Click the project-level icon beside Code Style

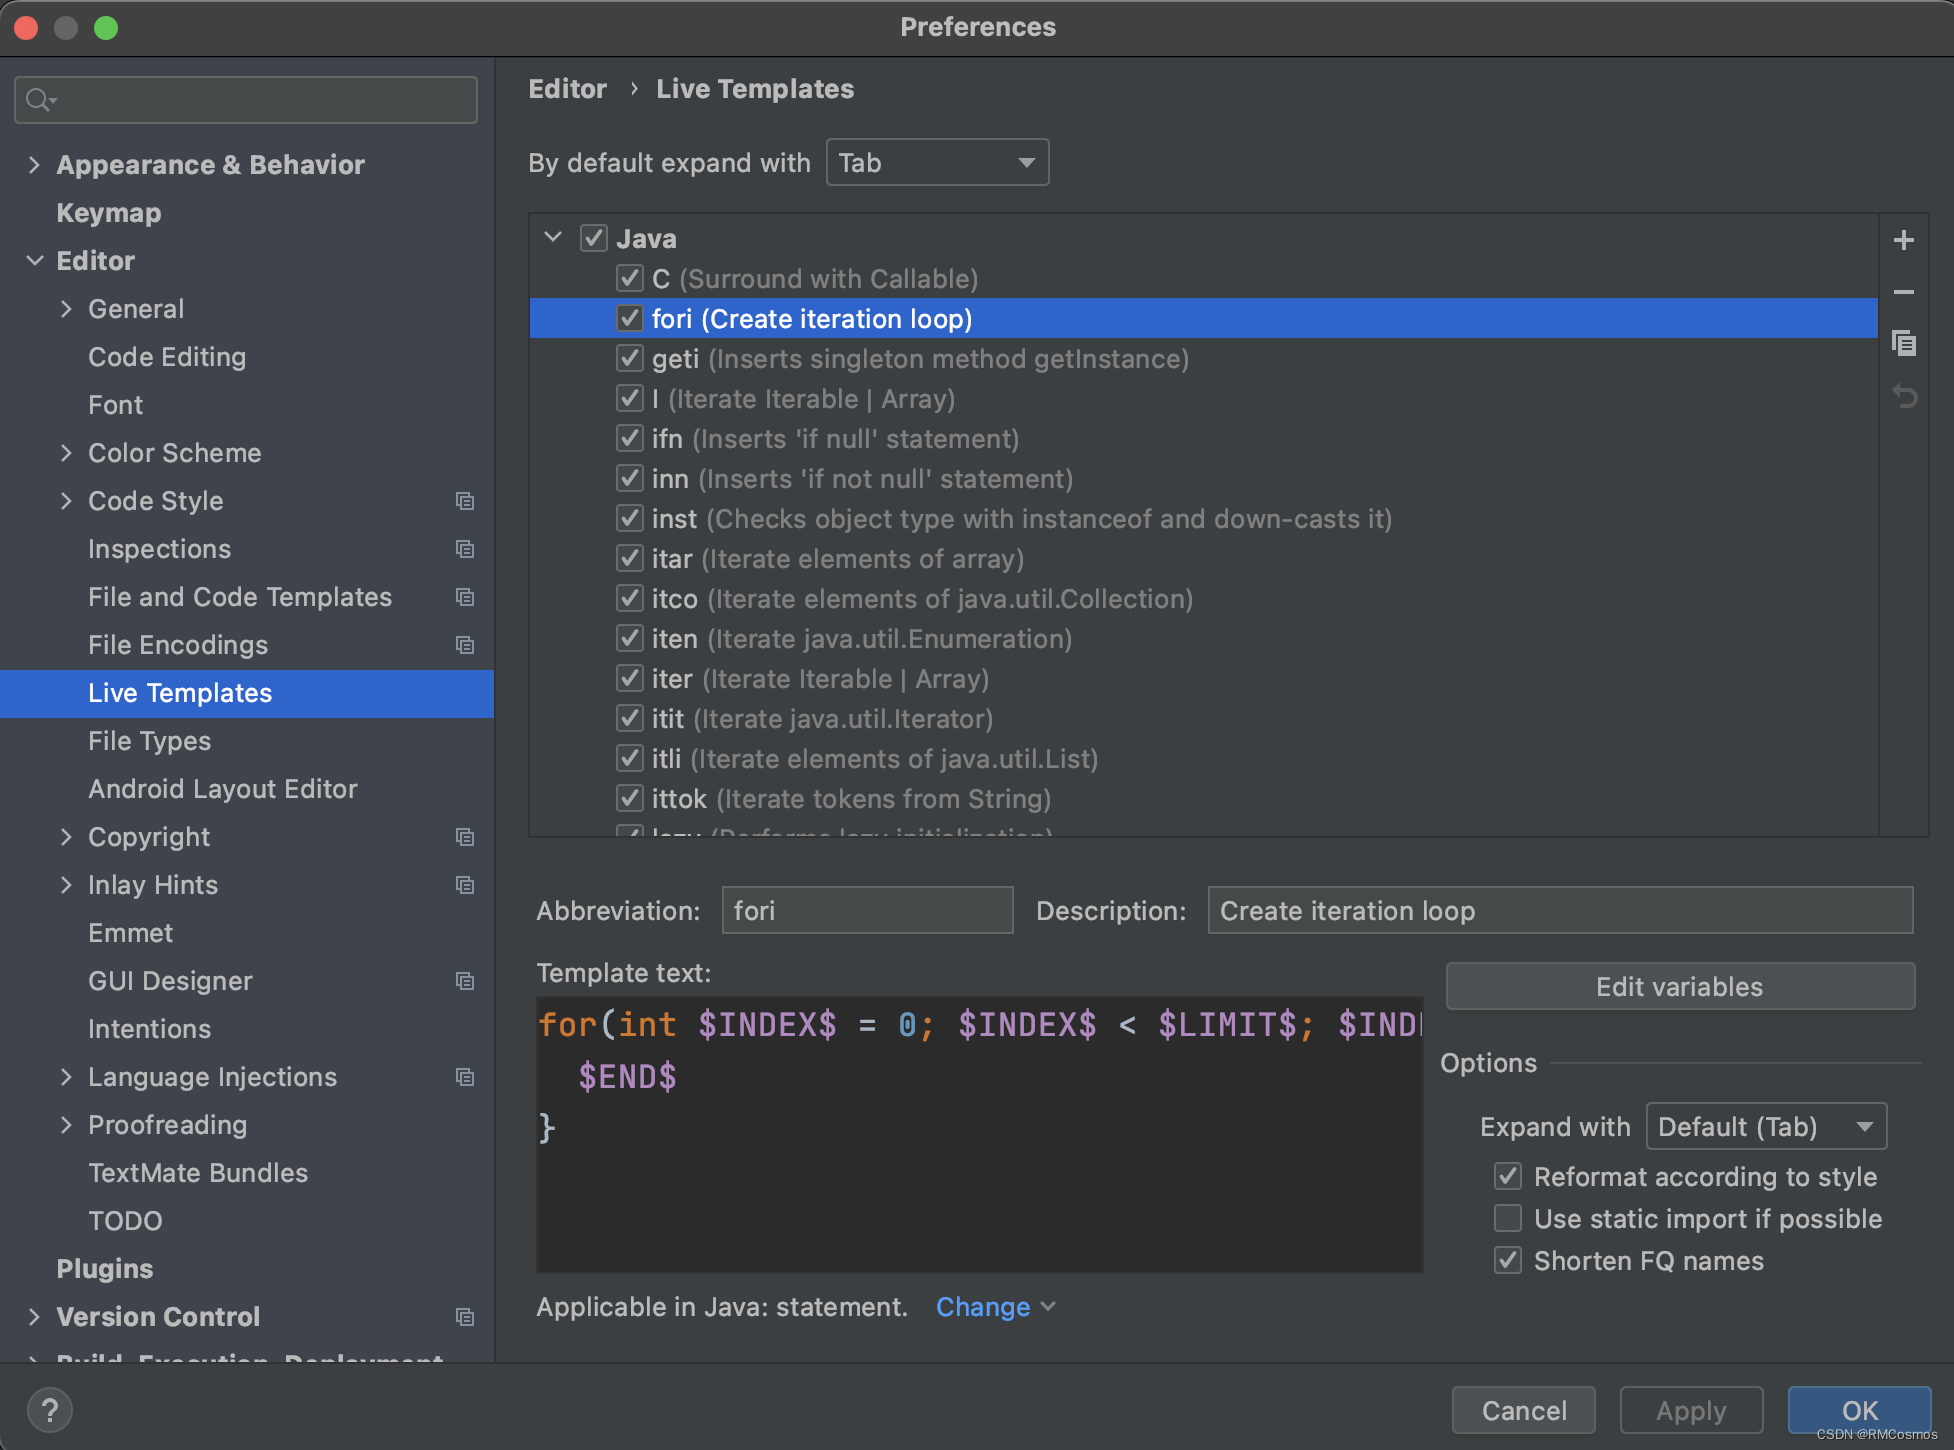(465, 501)
